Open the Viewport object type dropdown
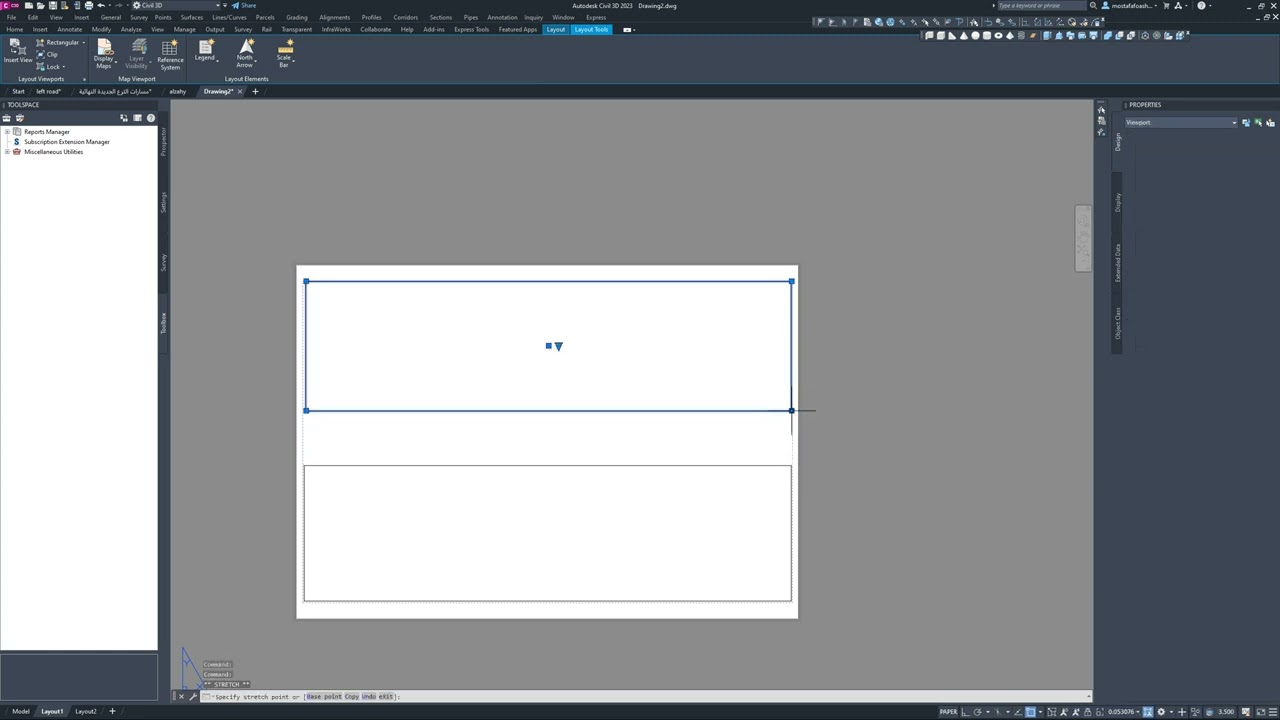The width and height of the screenshot is (1280, 720). coord(1181,122)
